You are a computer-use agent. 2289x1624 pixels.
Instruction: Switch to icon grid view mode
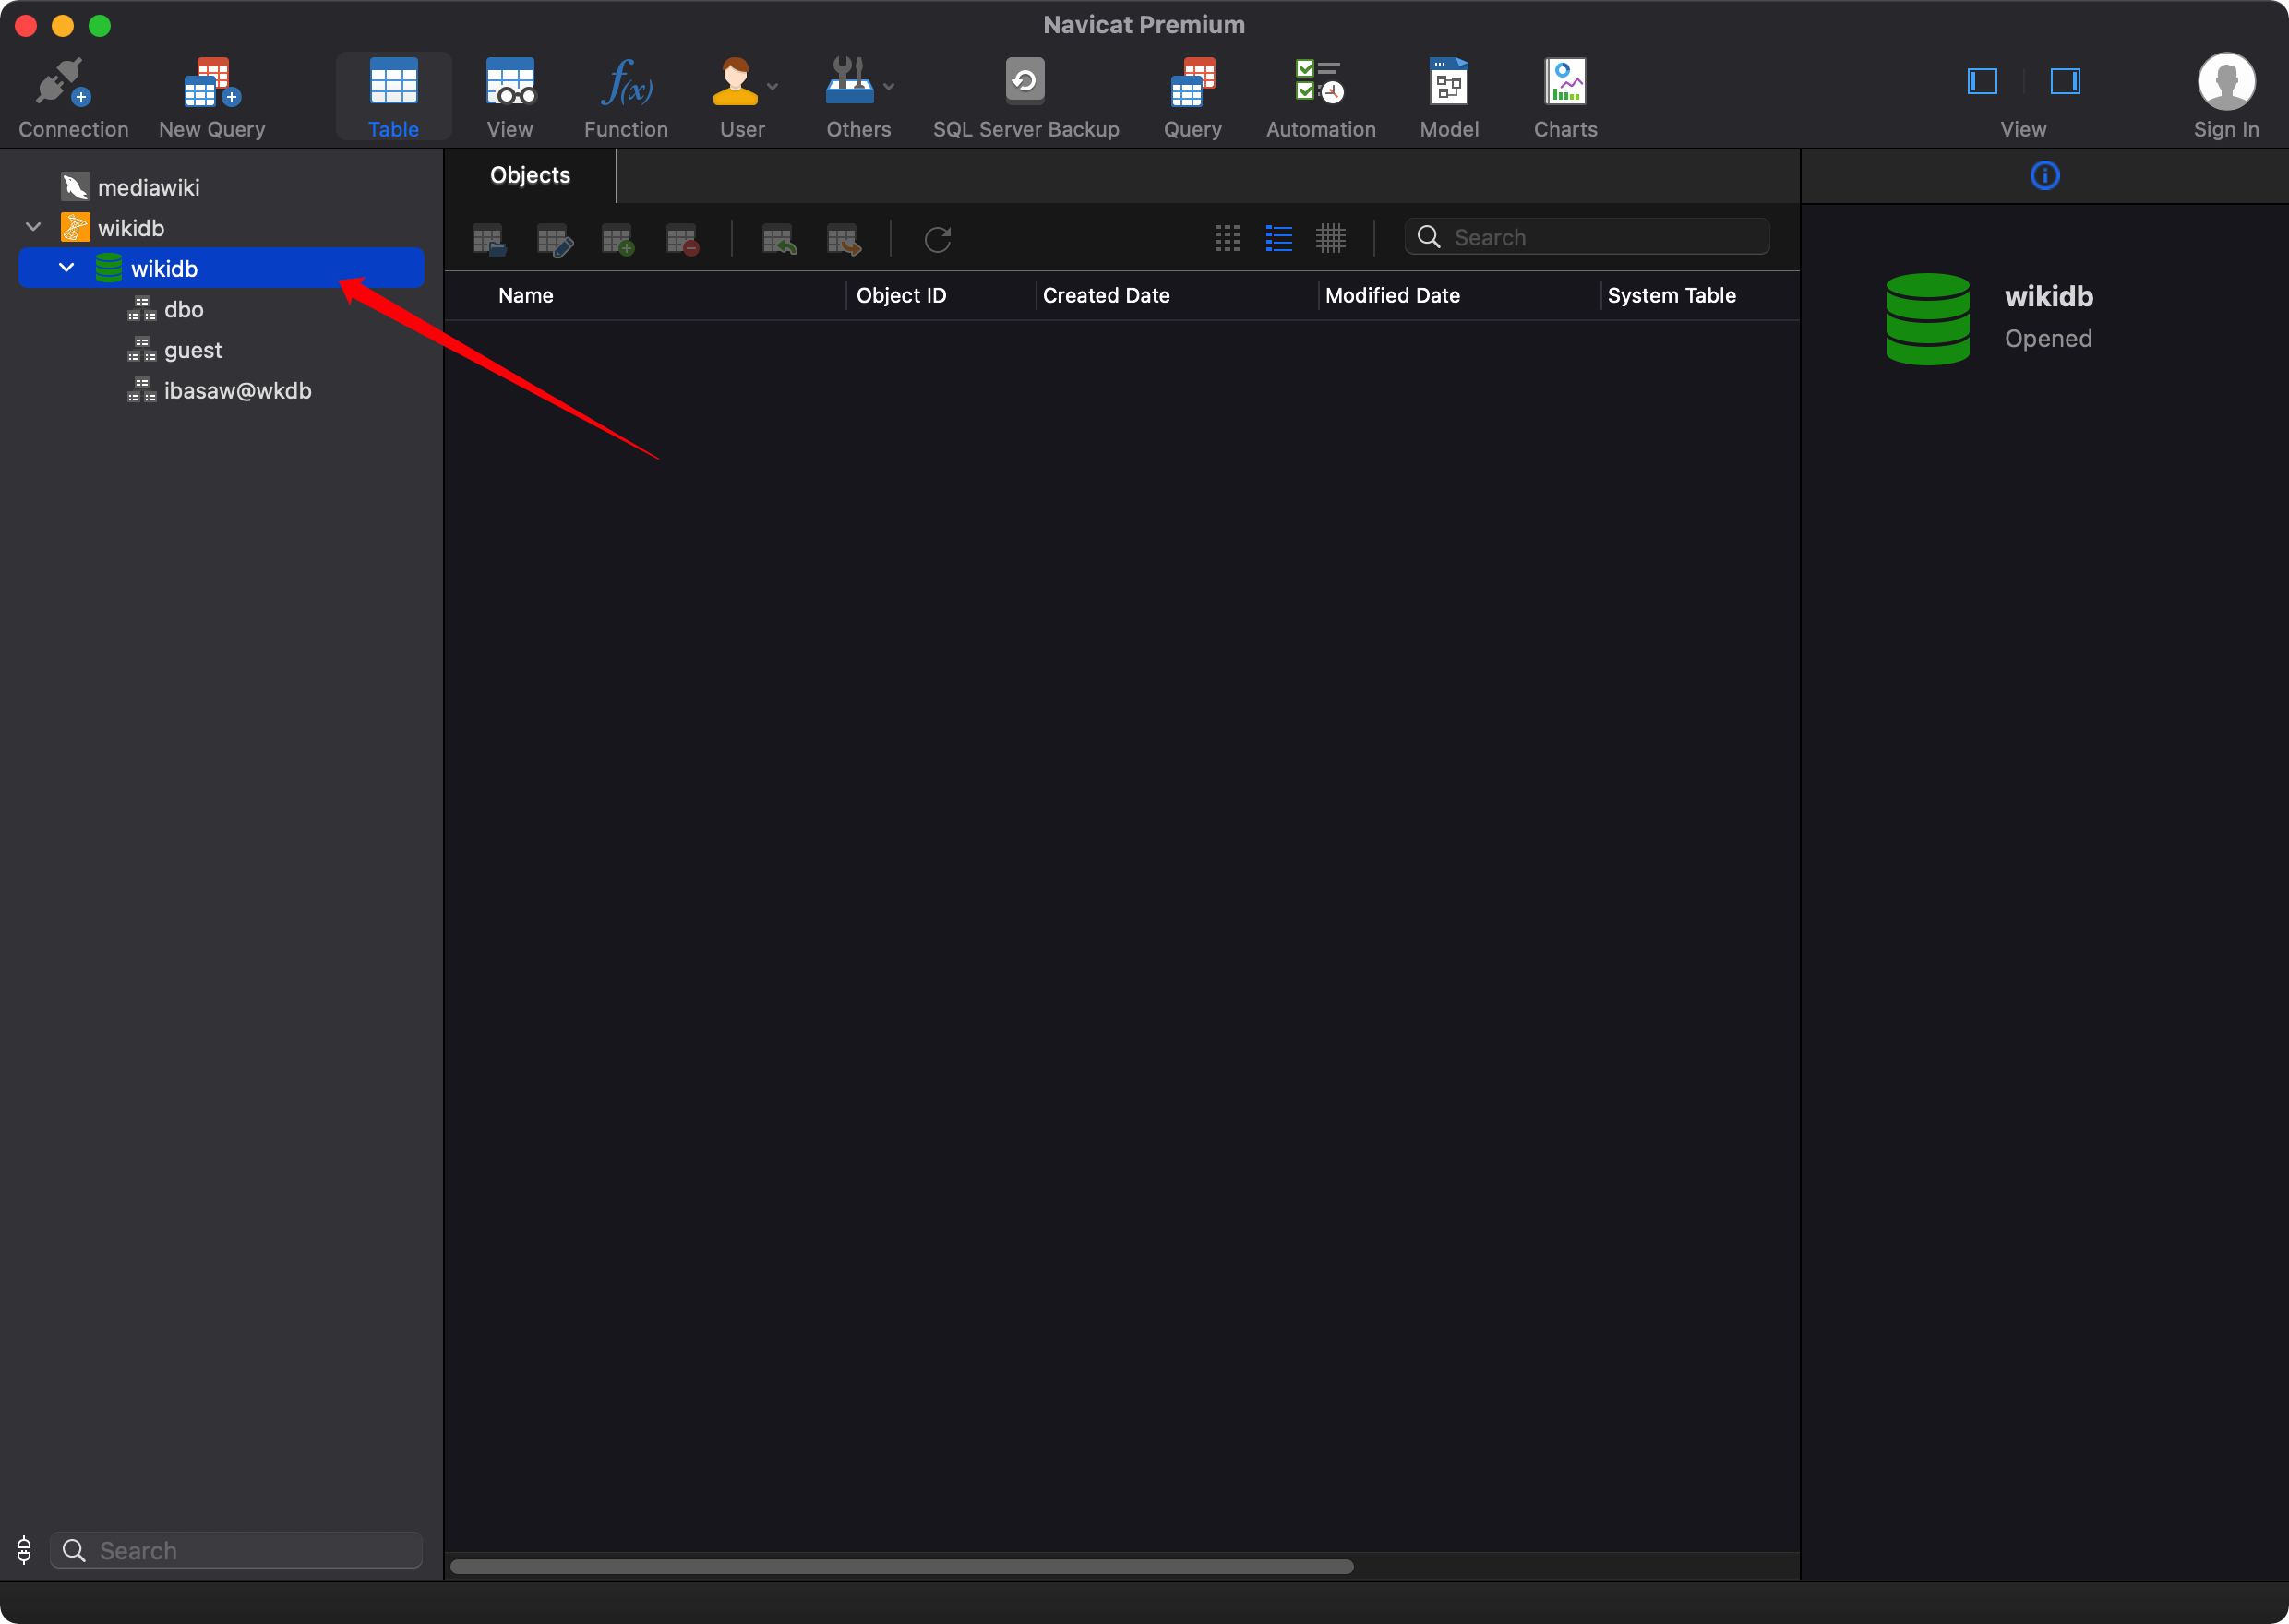pos(1227,238)
